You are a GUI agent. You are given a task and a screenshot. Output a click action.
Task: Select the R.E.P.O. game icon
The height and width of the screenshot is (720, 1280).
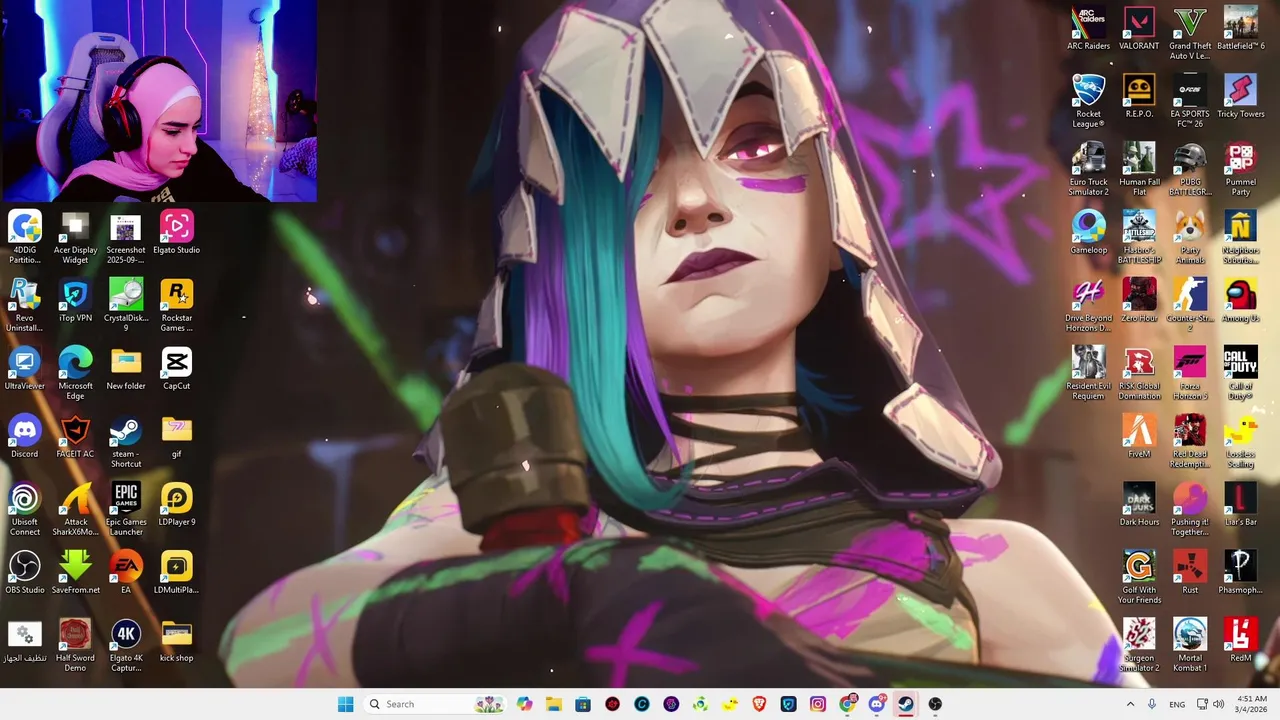coord(1139,97)
